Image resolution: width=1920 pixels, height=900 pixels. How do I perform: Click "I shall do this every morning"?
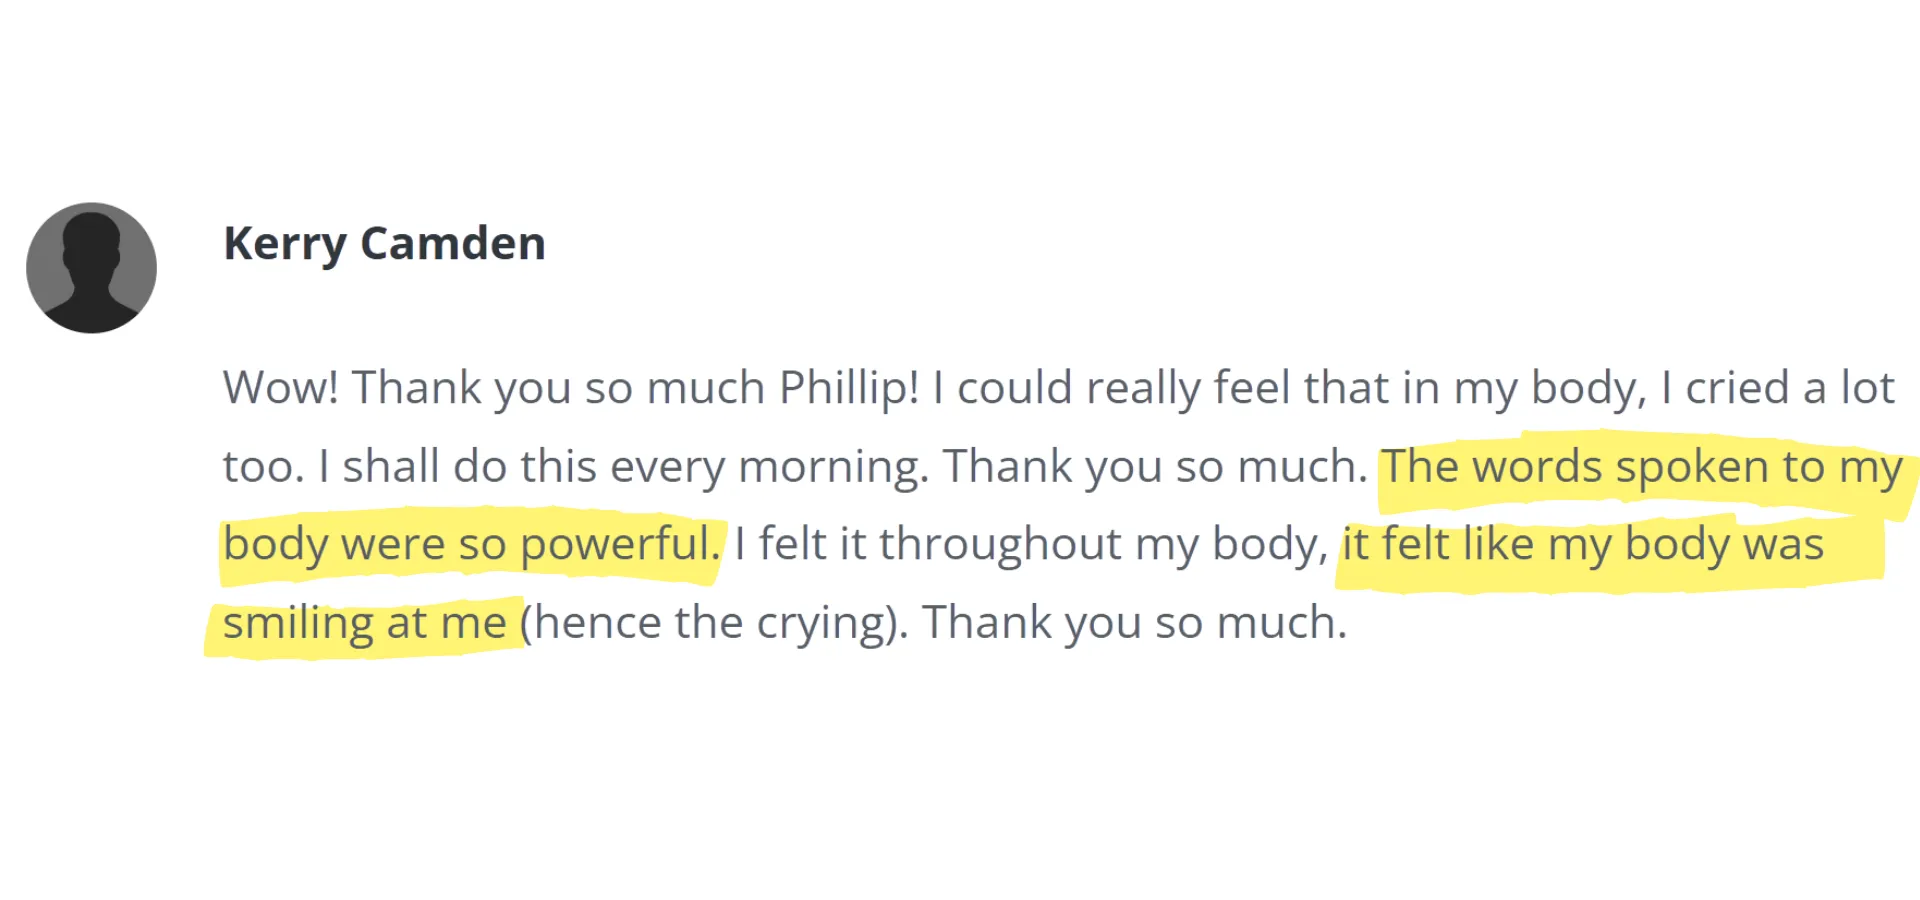pos(620,467)
